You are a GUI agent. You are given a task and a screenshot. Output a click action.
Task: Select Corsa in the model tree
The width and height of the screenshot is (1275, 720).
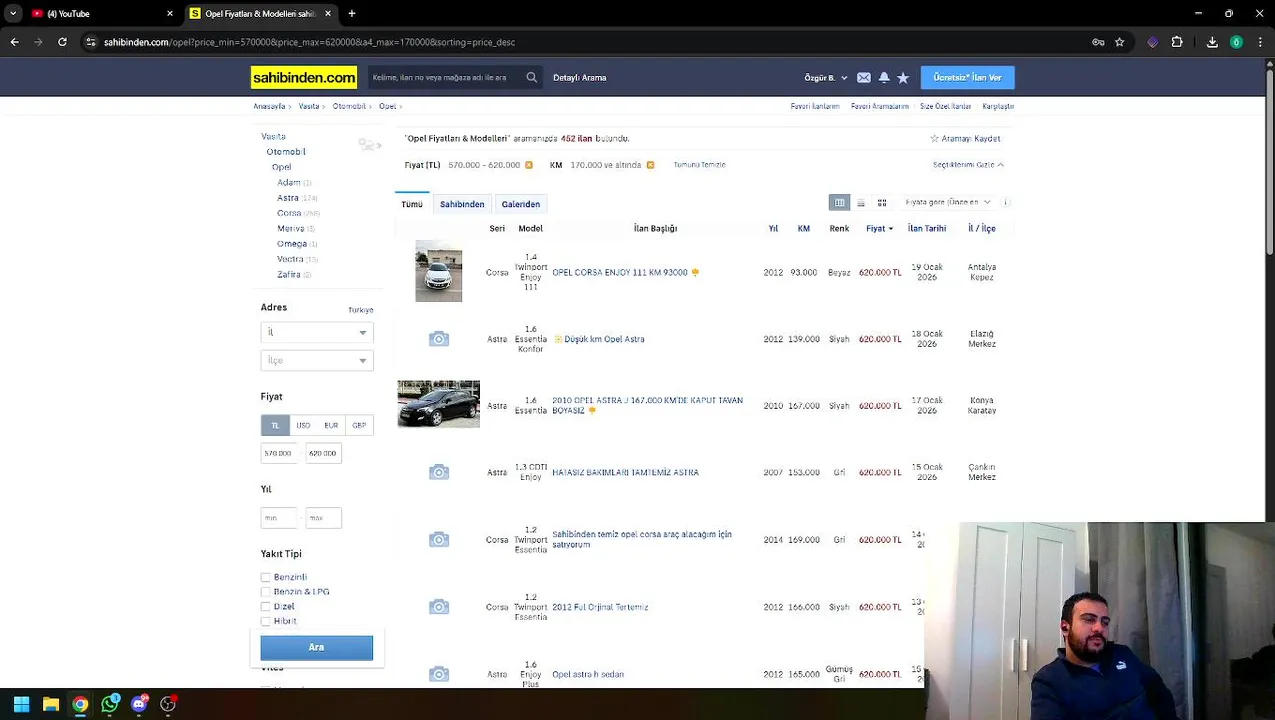click(289, 213)
